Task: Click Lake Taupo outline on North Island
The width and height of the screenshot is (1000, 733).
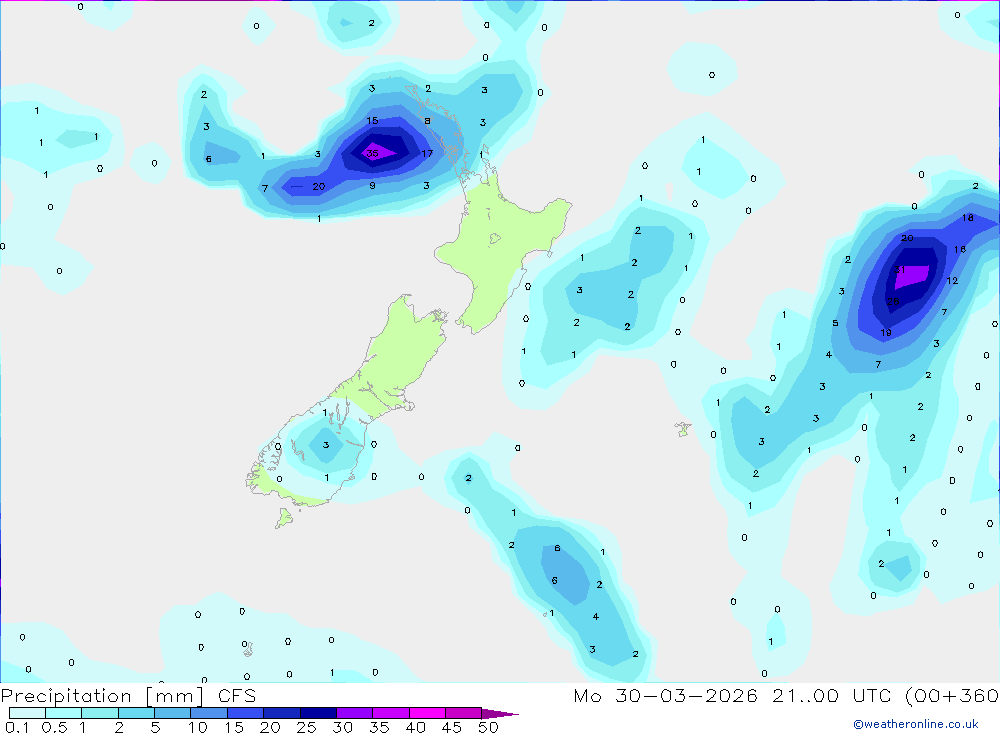Action: pos(496,239)
